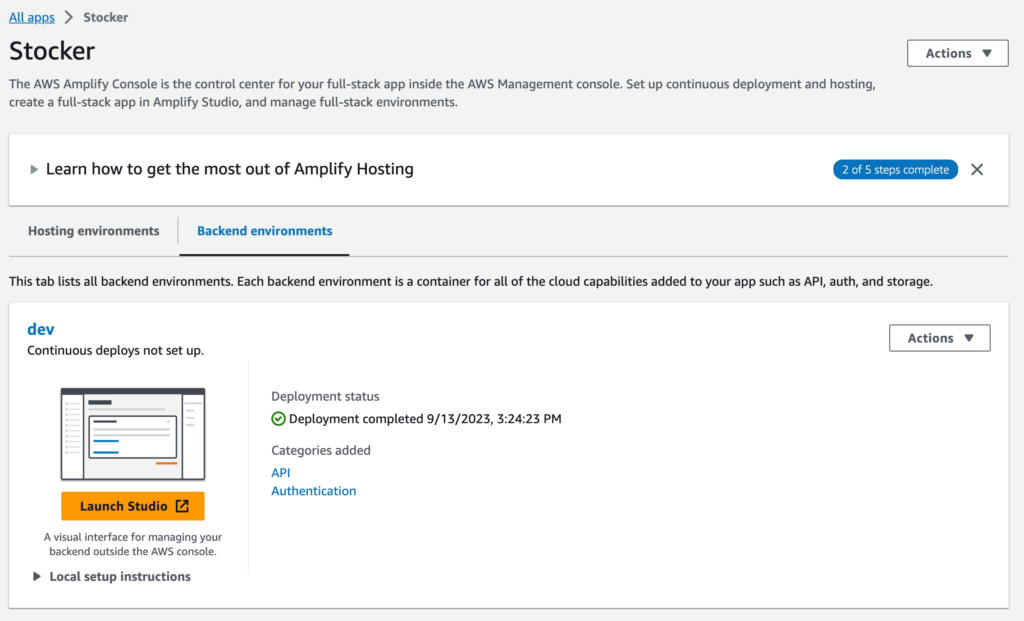Click the Deployment completed timestamp text
This screenshot has width=1024, height=621.
[425, 419]
